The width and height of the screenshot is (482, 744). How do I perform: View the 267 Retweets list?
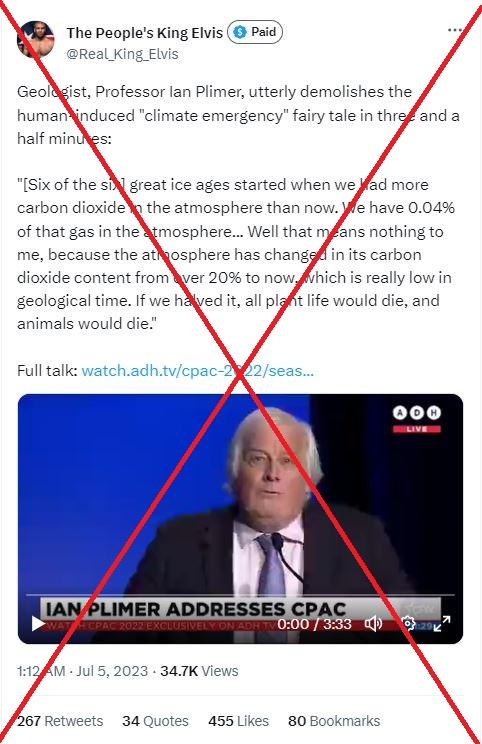point(60,721)
